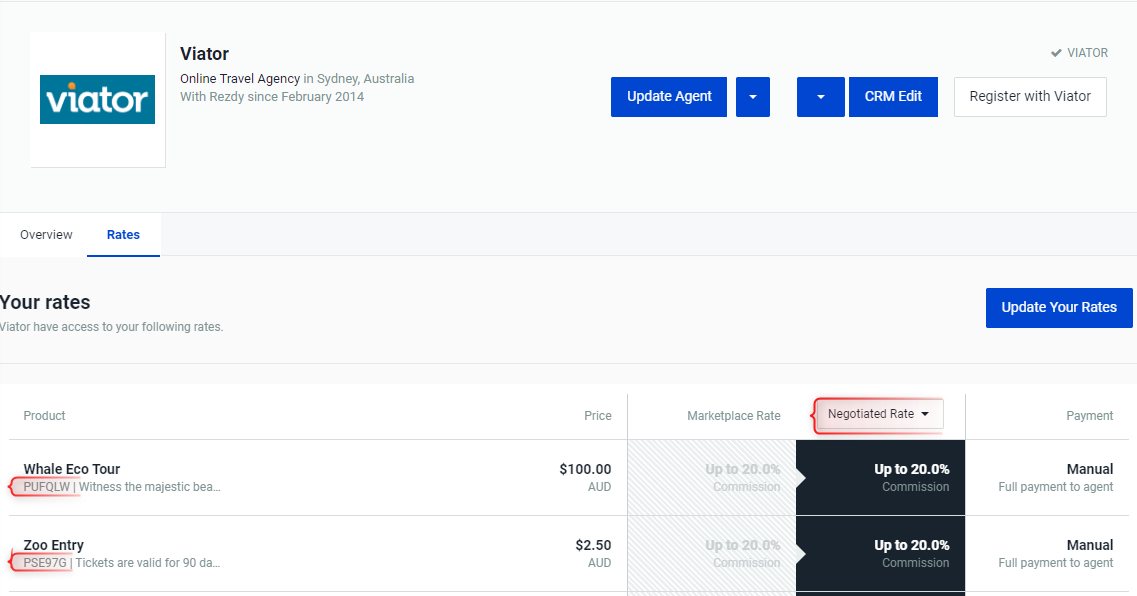Click the Viator agent name heading
This screenshot has width=1137, height=596.
(x=204, y=54)
